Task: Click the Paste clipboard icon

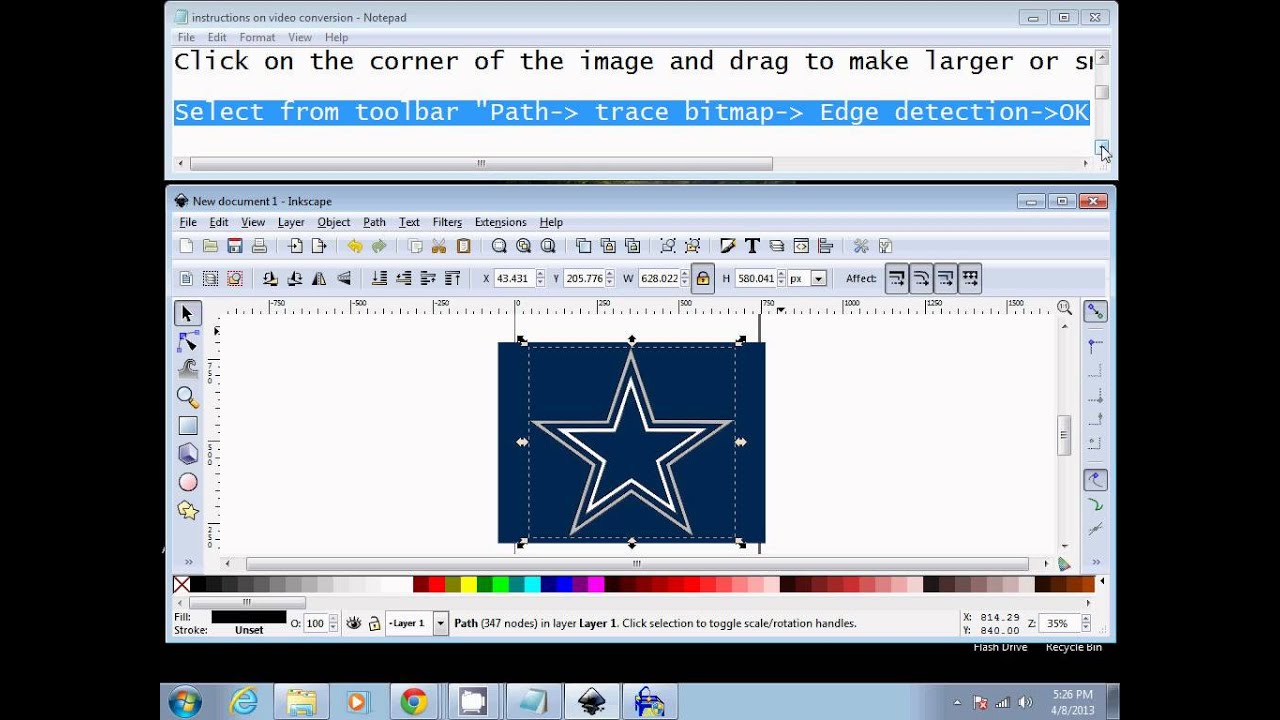Action: [463, 246]
